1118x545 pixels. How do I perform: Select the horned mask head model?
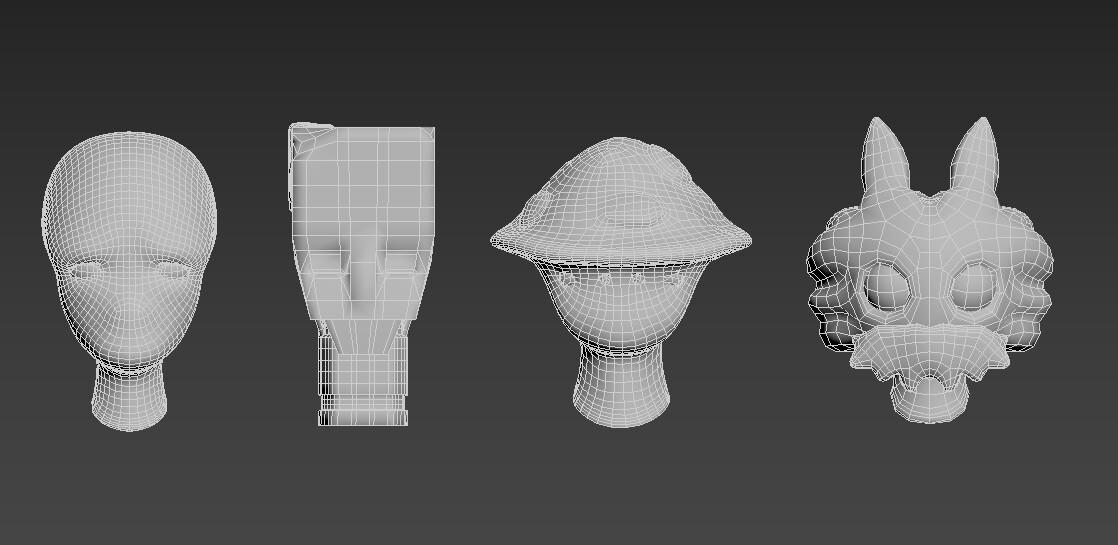click(x=930, y=270)
